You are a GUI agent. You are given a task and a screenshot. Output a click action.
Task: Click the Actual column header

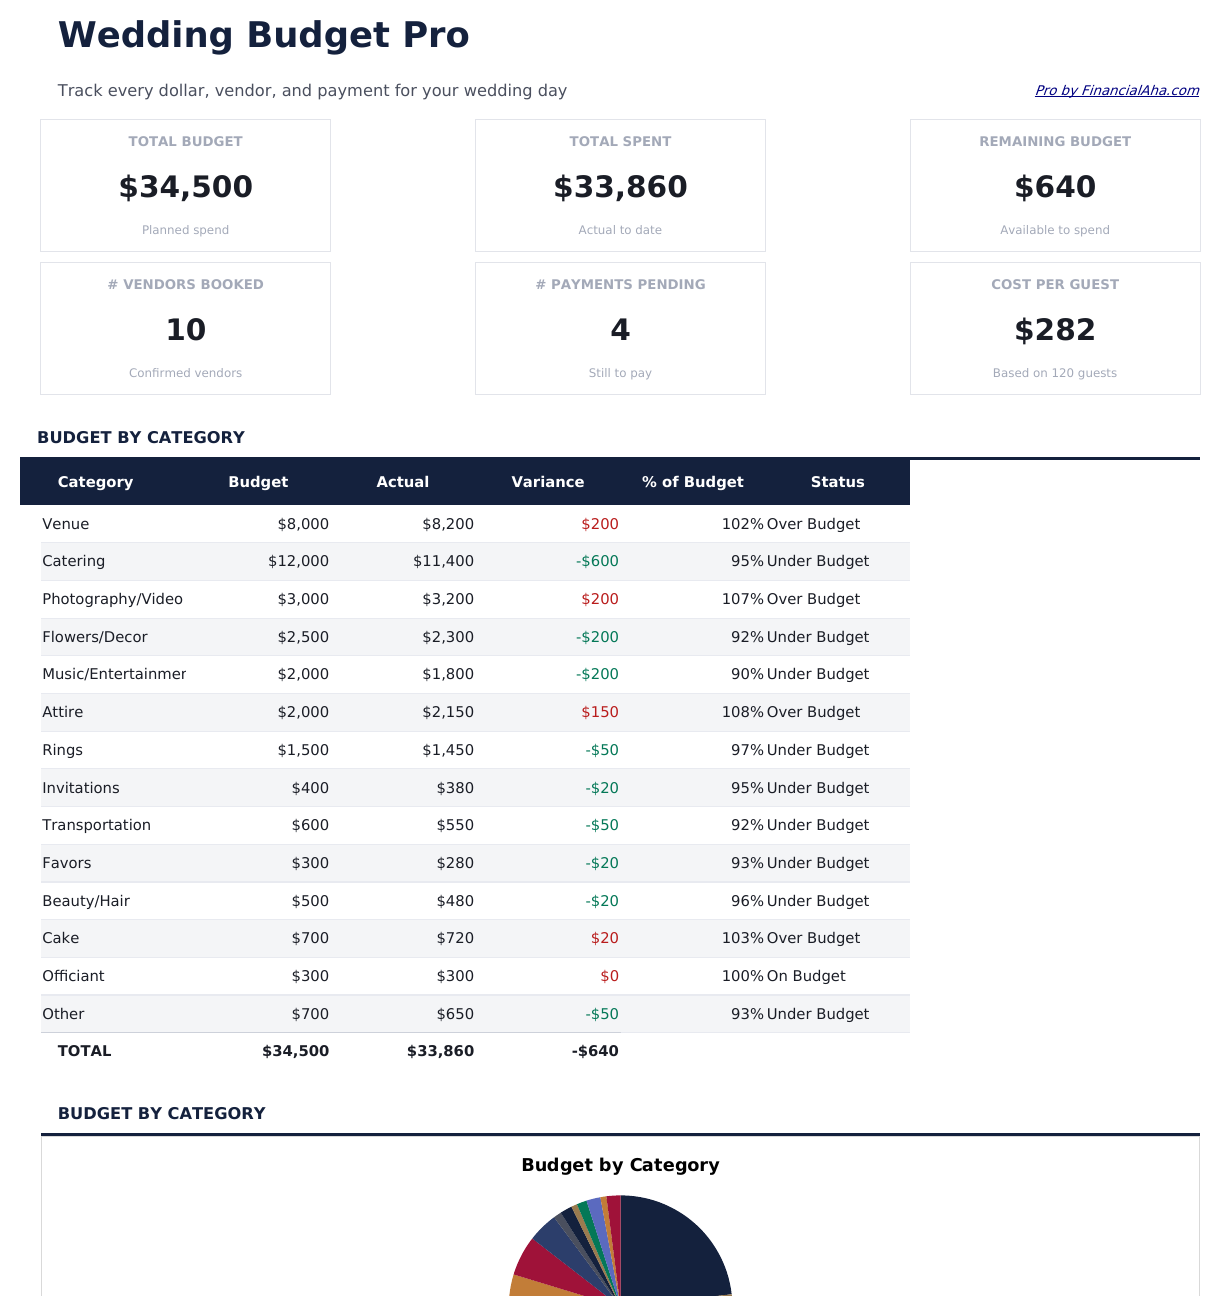[x=403, y=482]
